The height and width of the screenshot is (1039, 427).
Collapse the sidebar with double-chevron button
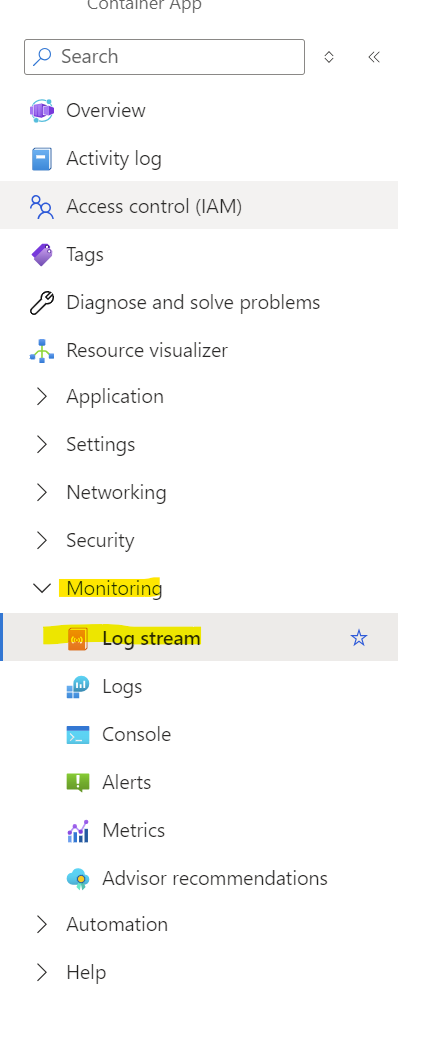point(374,57)
